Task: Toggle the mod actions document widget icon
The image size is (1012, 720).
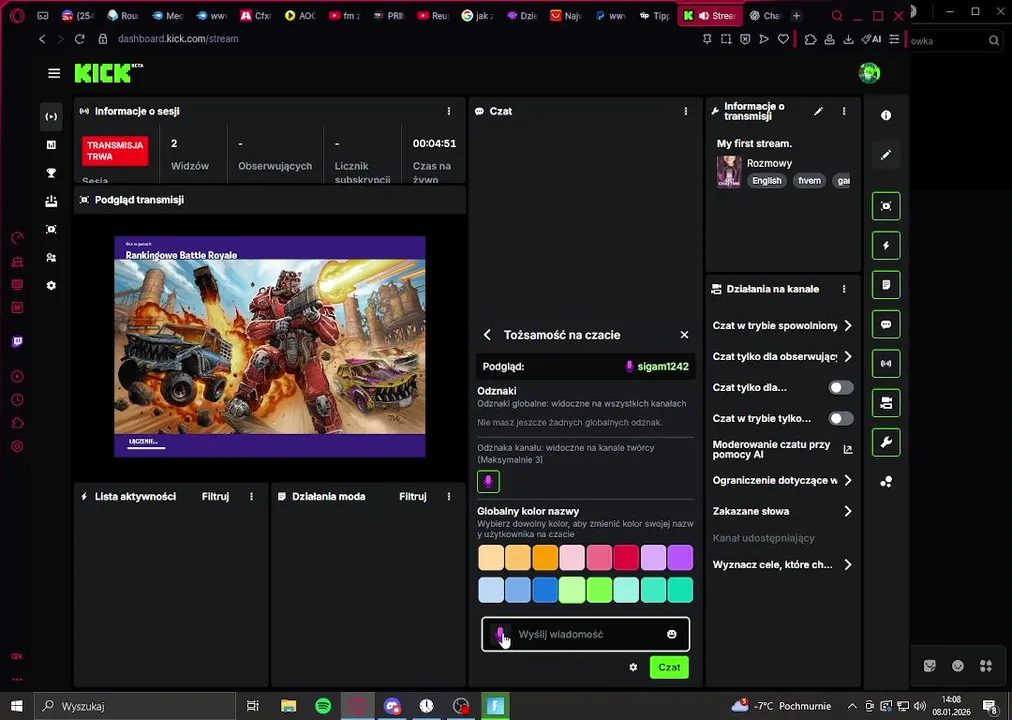Action: pos(886,285)
